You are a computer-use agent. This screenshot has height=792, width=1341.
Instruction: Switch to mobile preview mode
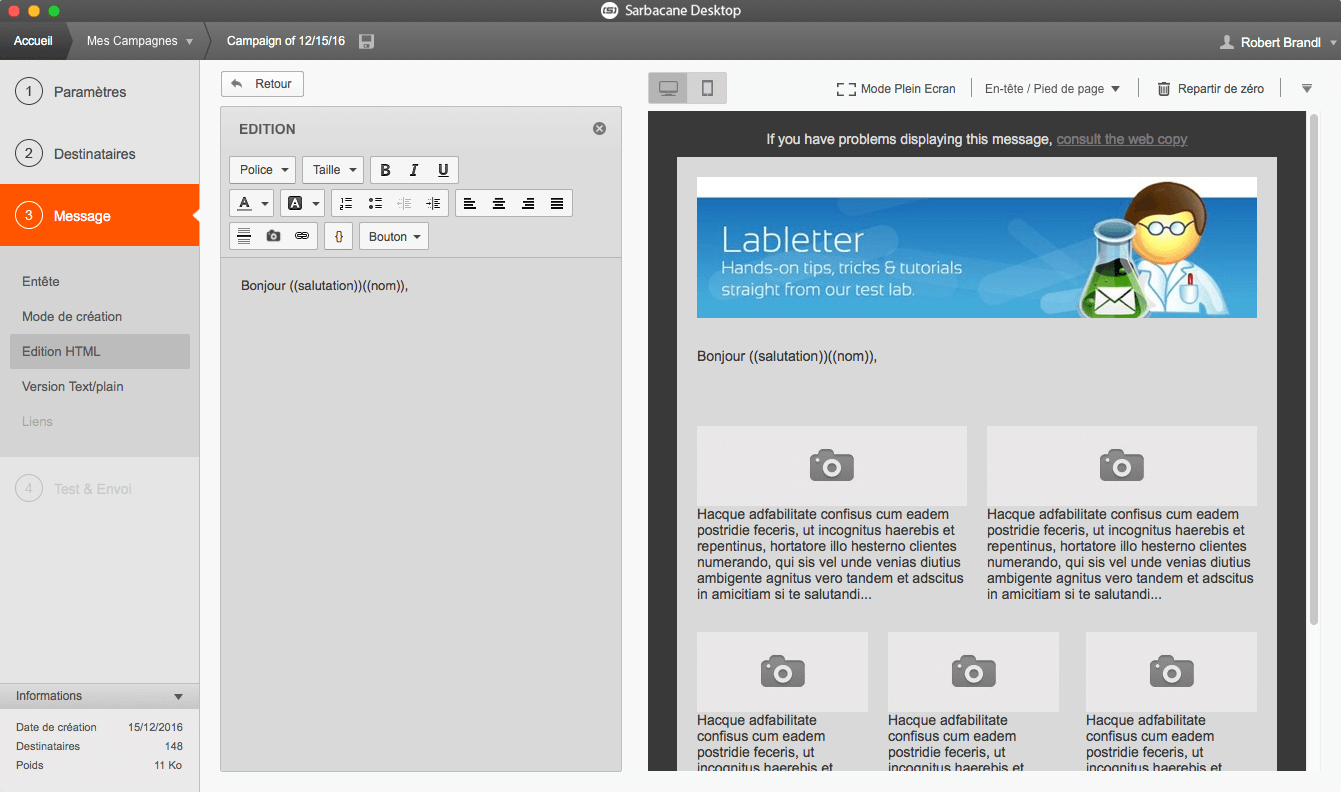707,88
